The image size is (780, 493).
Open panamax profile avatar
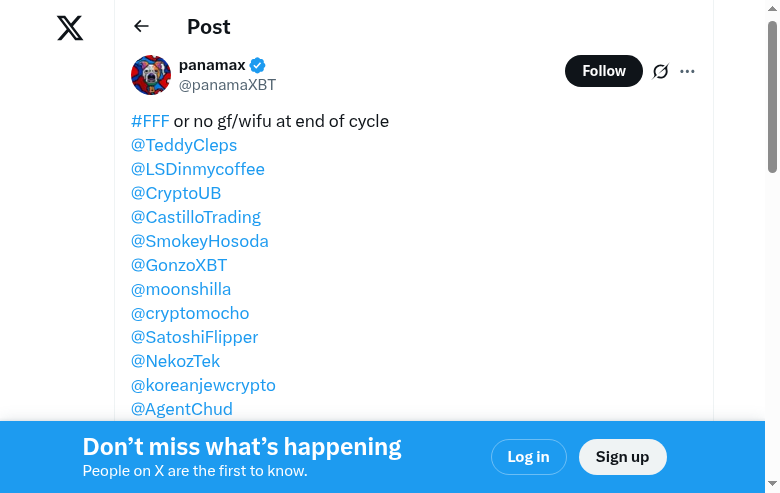(x=151, y=75)
